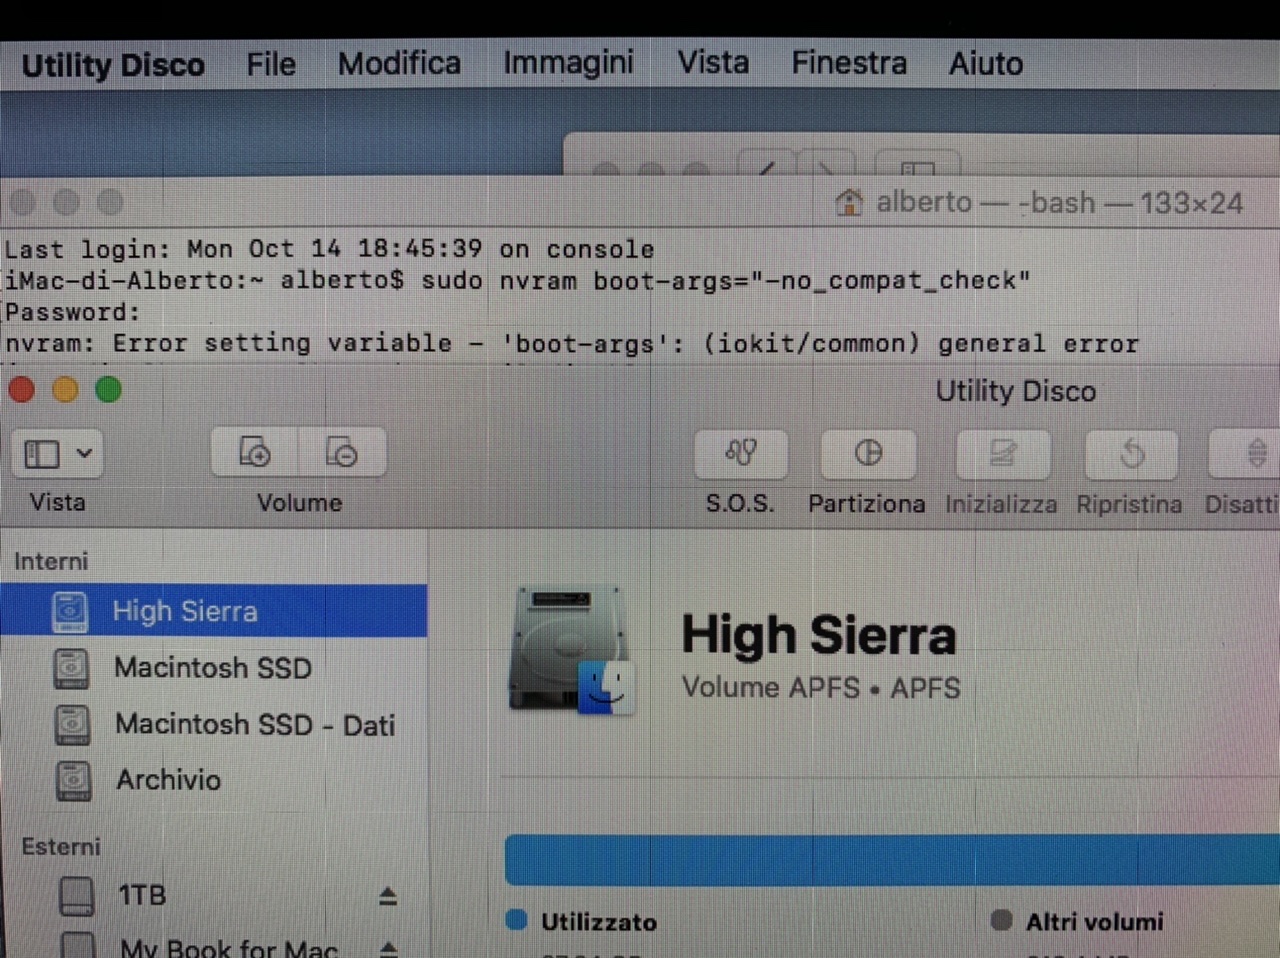
Task: Click the High Sierra disk icon in sidebar
Action: pos(71,612)
